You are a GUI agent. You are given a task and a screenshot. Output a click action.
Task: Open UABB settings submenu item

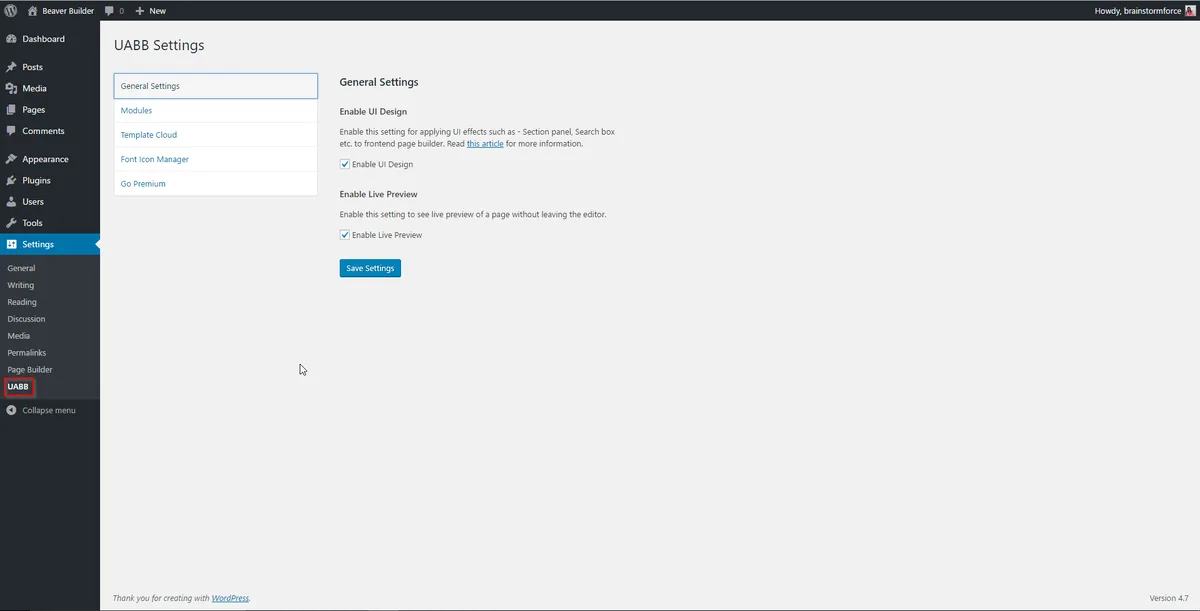click(18, 386)
